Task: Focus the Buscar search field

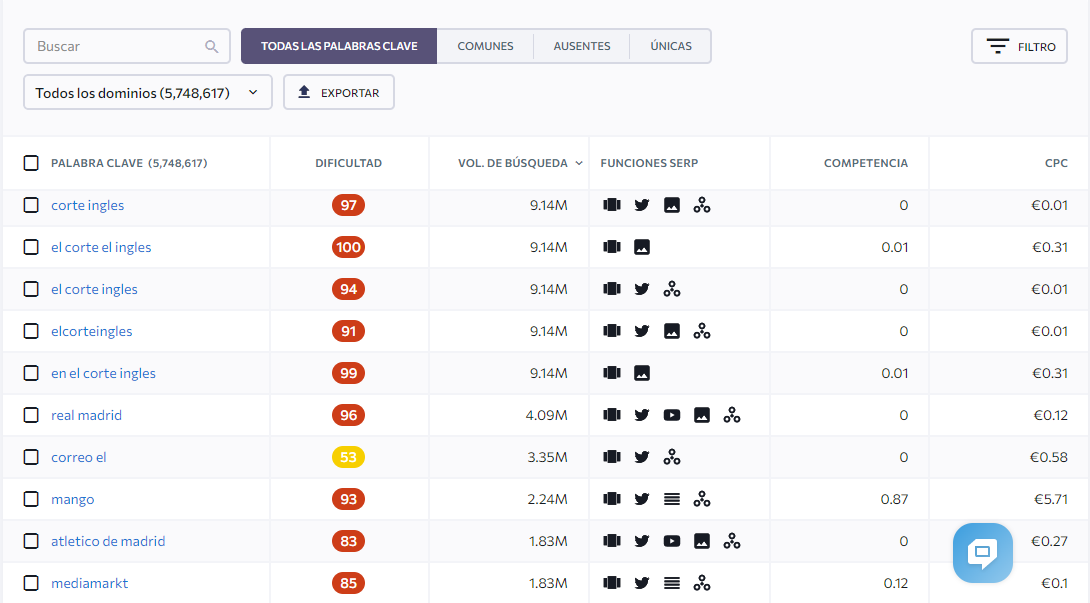Action: (127, 46)
